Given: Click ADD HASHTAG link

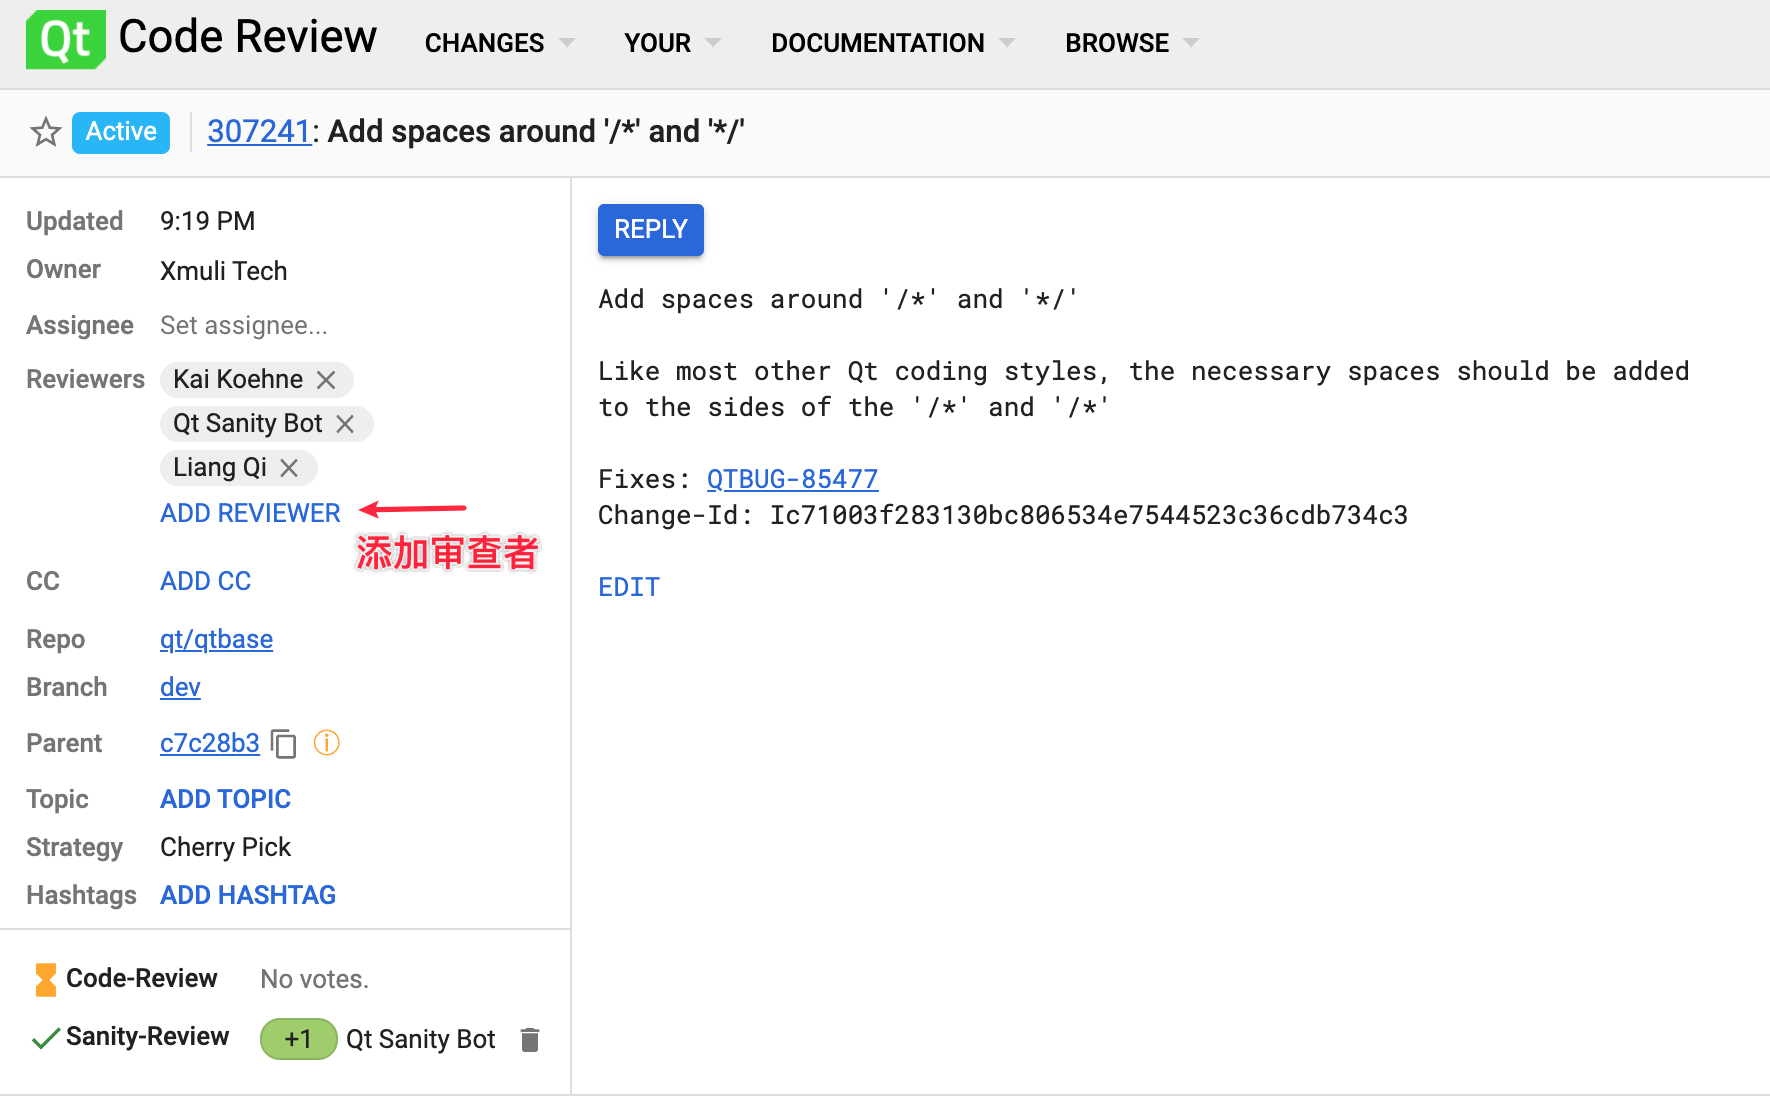Looking at the screenshot, I should pos(248,895).
